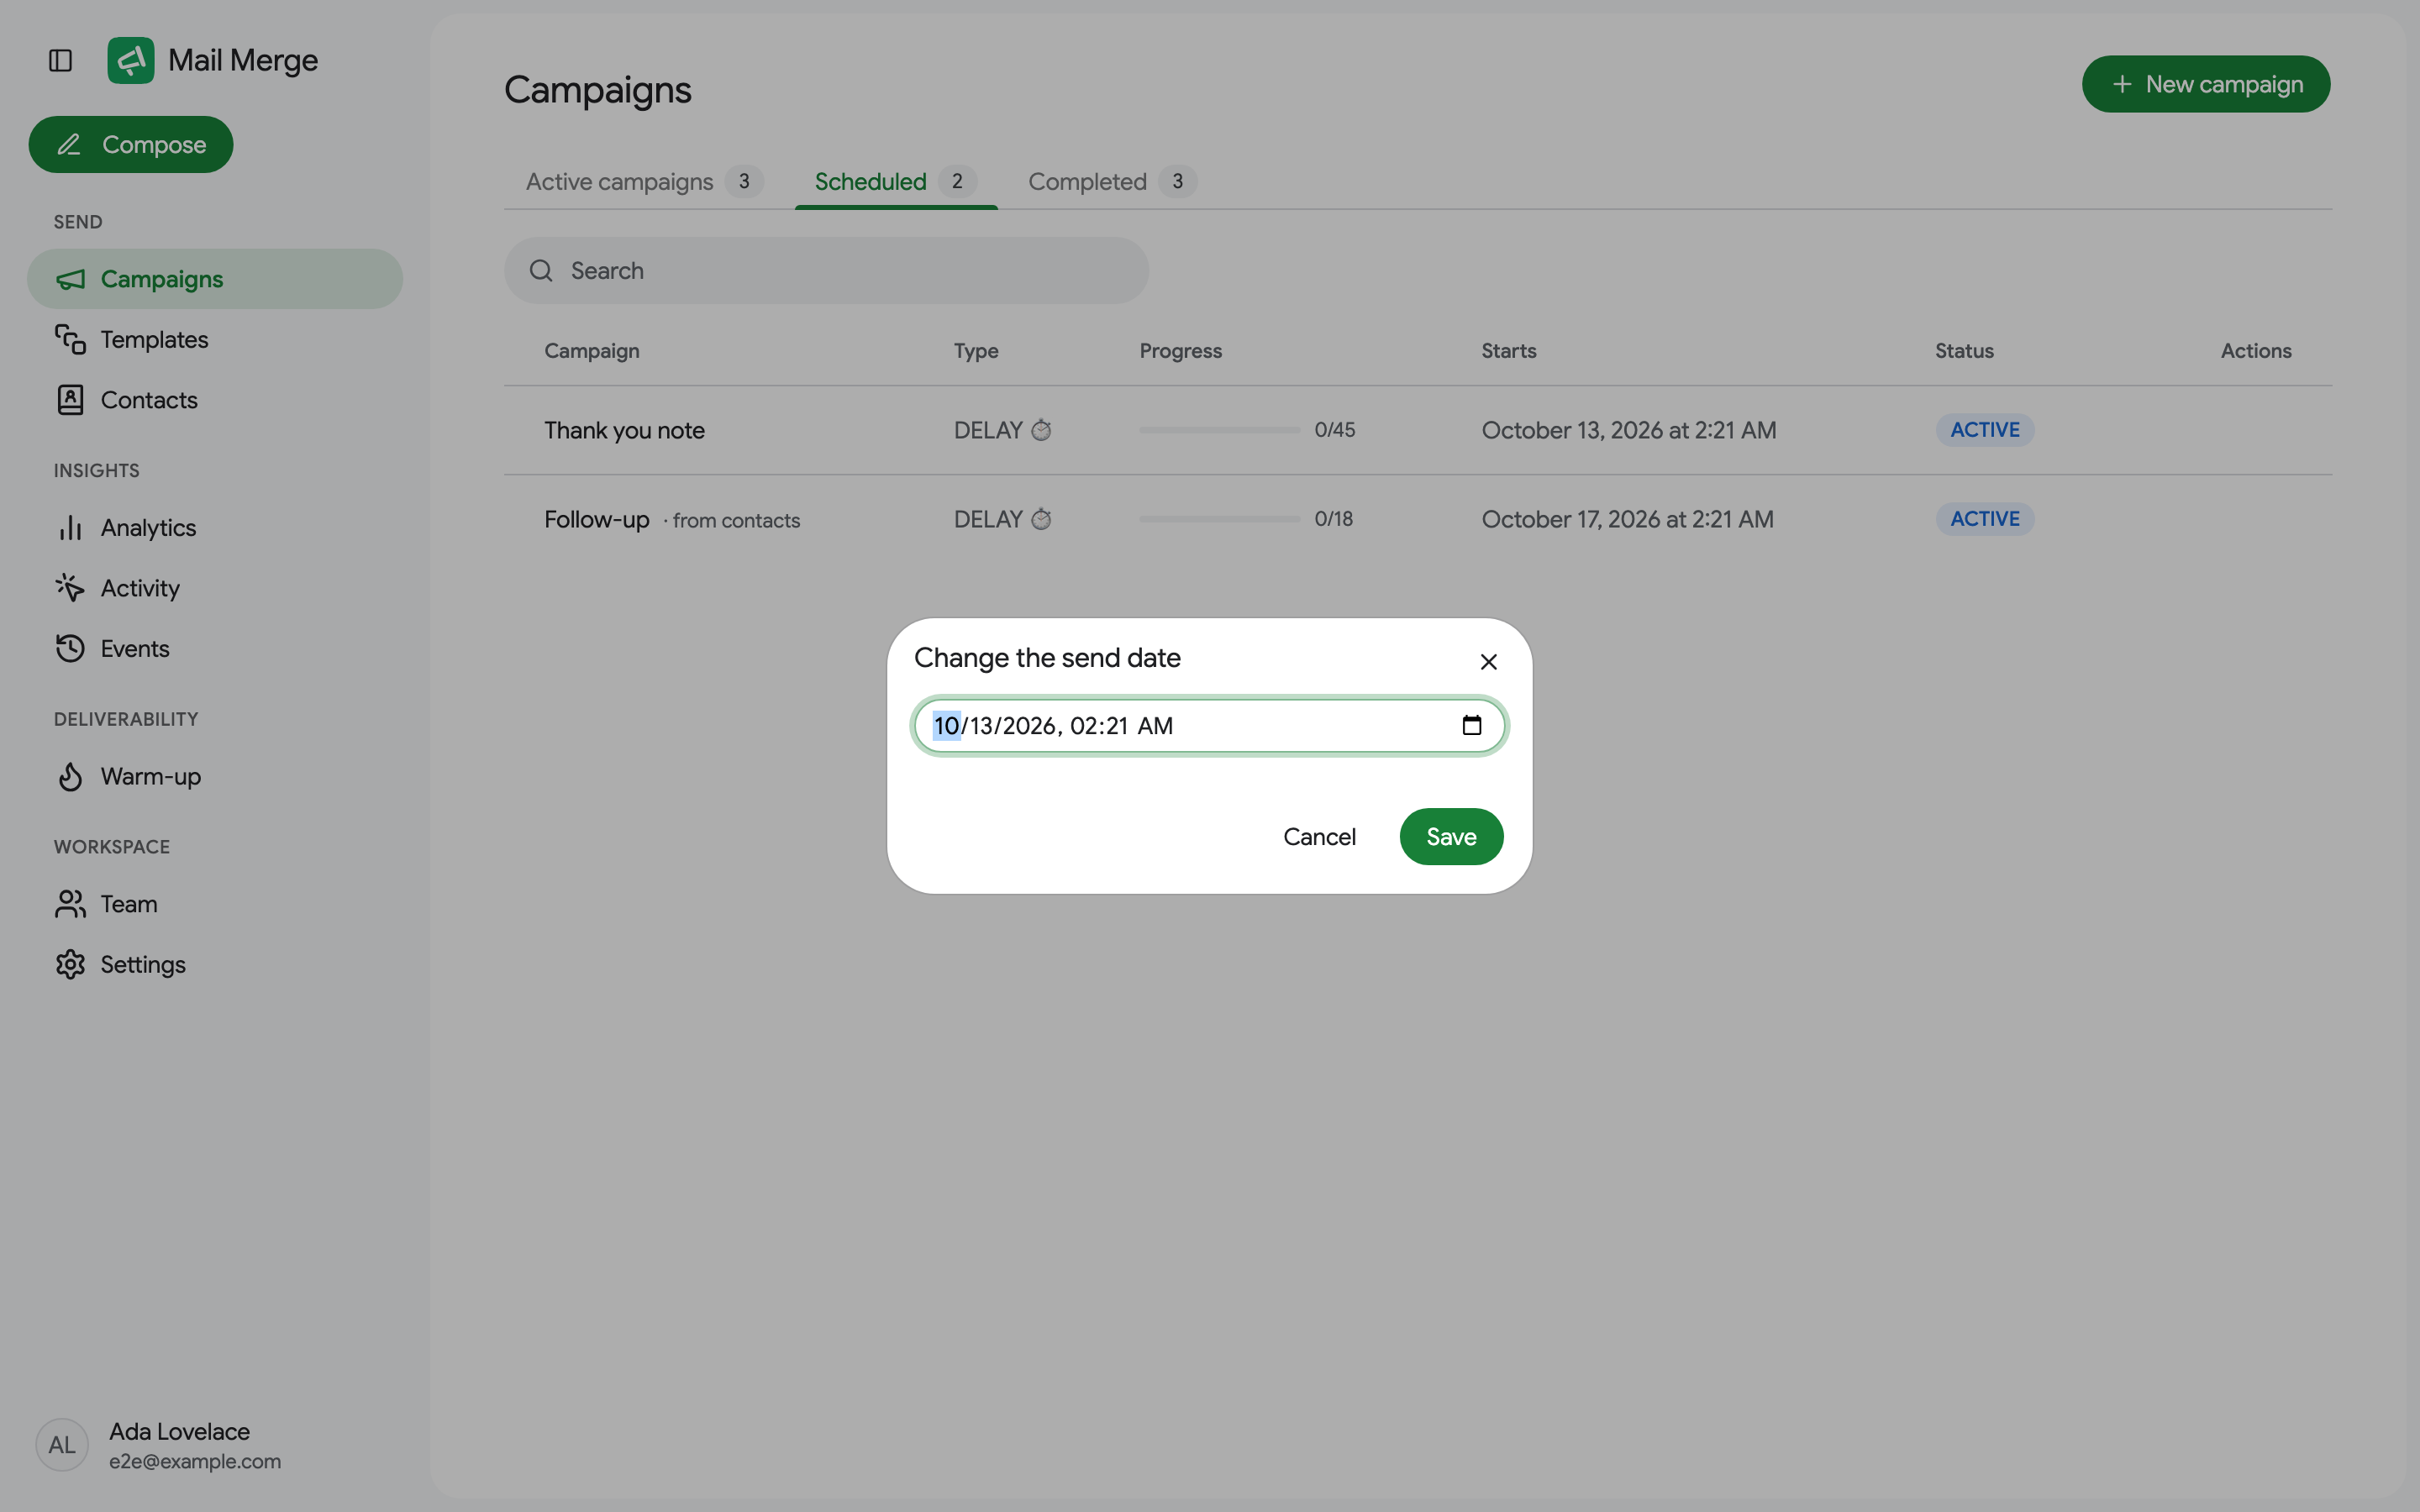Go to Templates in the sidebar
The height and width of the screenshot is (1512, 2420).
(x=215, y=340)
